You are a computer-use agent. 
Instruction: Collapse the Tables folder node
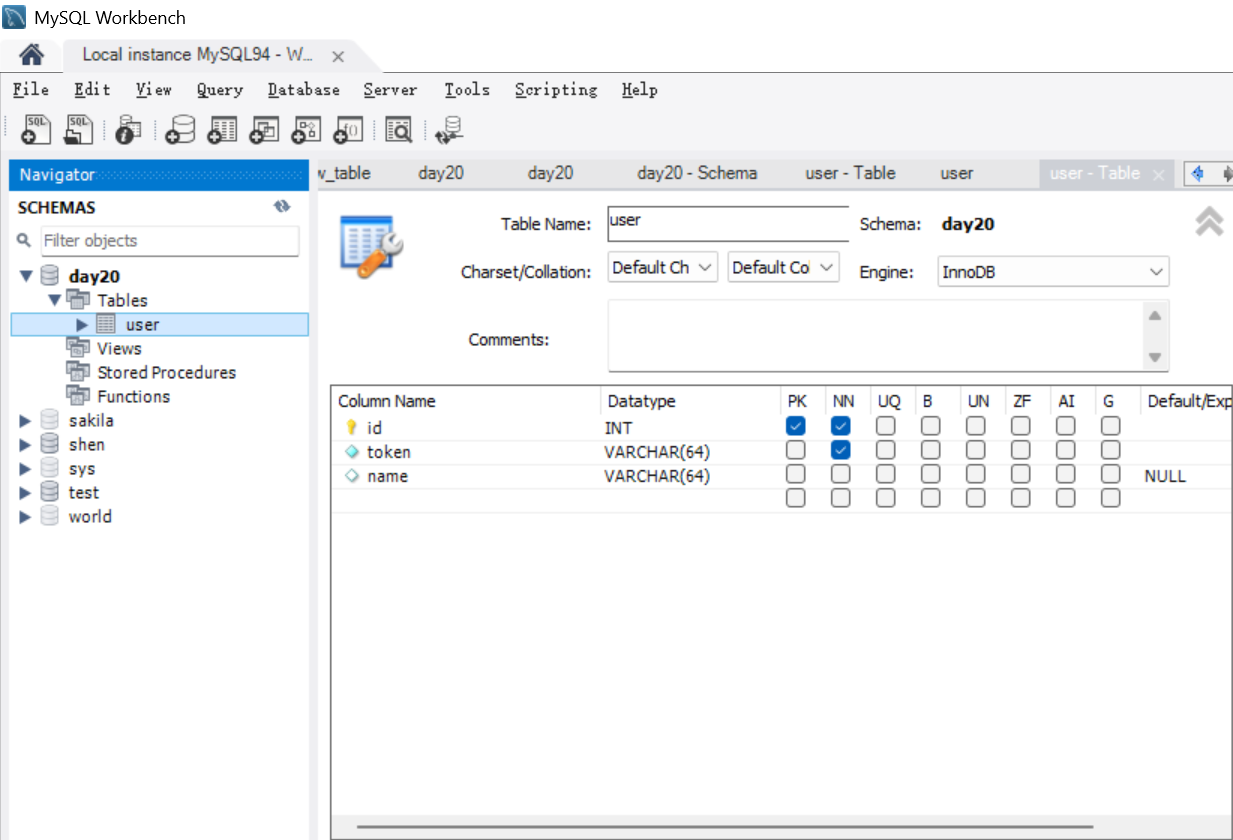point(54,300)
